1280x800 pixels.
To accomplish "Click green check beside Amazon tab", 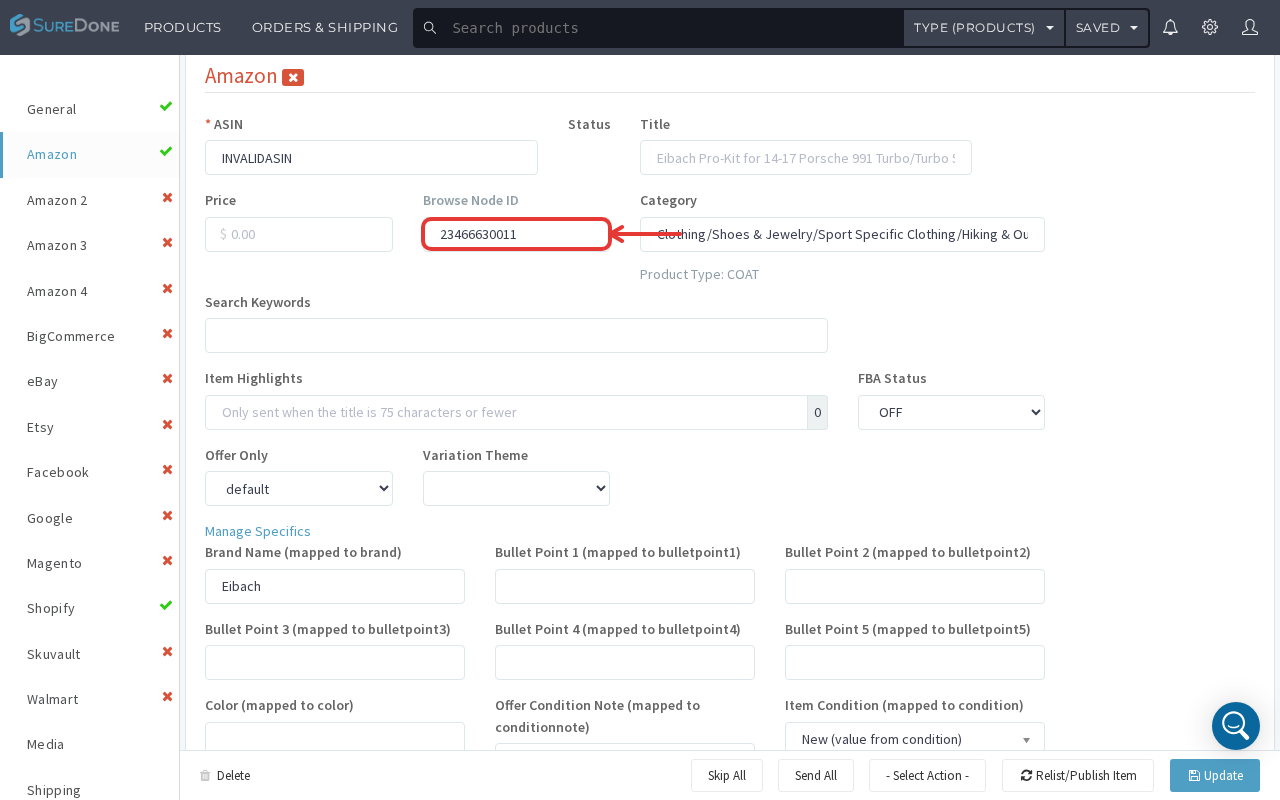I will pyautogui.click(x=166, y=152).
